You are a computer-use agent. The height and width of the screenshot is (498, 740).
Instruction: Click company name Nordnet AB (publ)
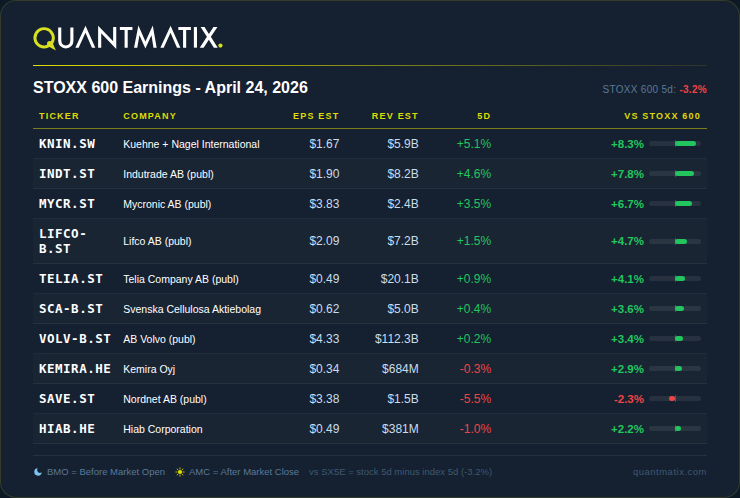click(165, 399)
